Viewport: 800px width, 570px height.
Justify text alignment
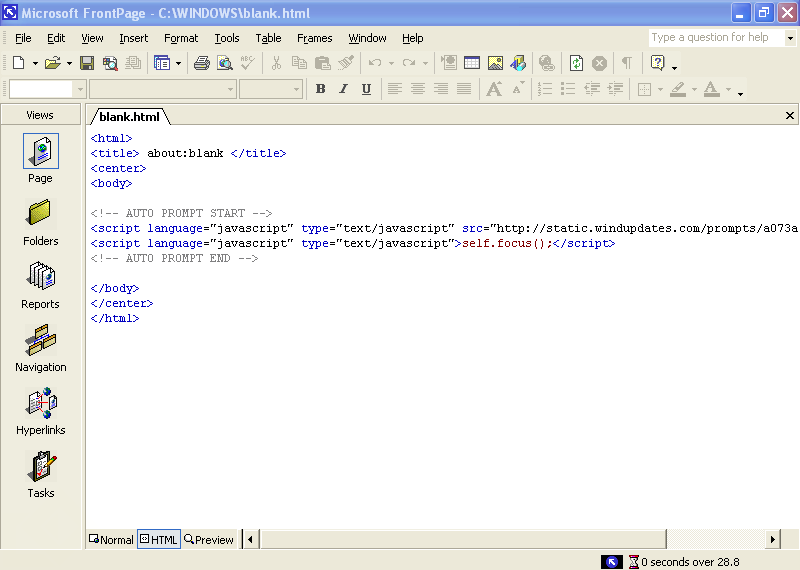click(464, 89)
